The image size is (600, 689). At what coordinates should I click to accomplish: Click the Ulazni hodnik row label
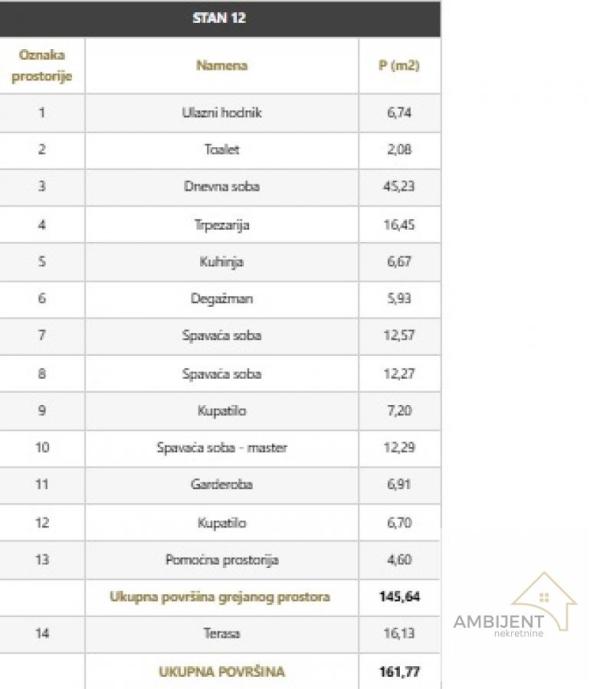coord(222,113)
